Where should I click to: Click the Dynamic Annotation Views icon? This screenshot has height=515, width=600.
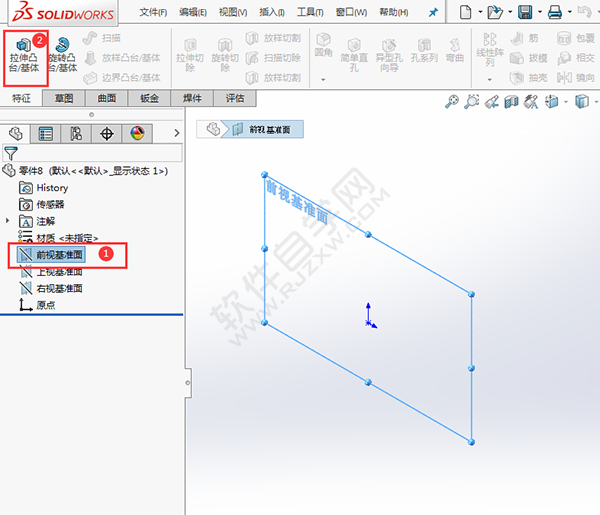[x=531, y=102]
